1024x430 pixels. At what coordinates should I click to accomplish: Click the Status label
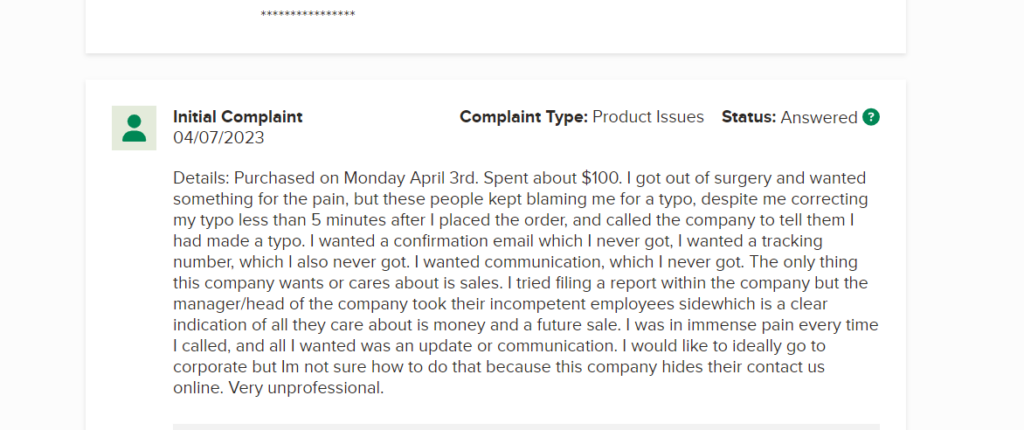(748, 117)
